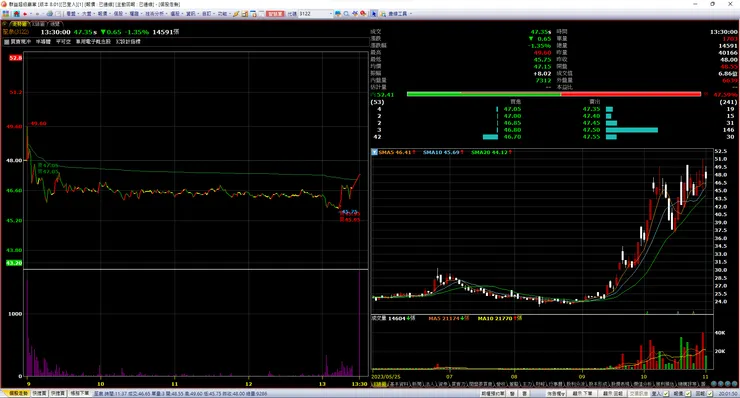Open the grid layout icon in the toolbar
The height and width of the screenshot is (398, 740).
click(6, 14)
